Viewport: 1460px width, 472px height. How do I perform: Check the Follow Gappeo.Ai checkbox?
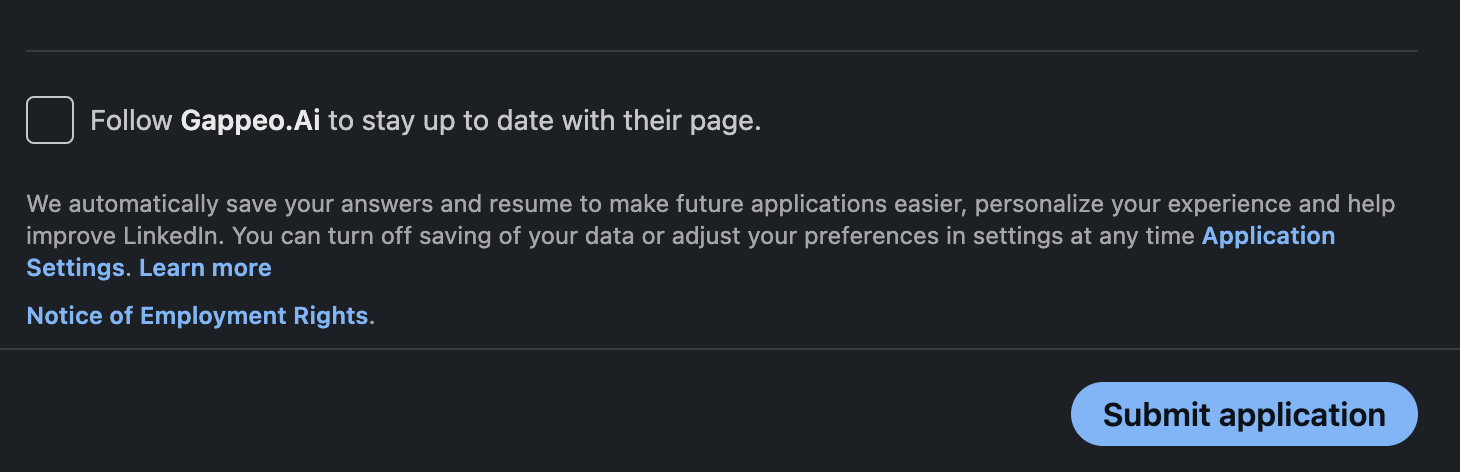[x=50, y=120]
